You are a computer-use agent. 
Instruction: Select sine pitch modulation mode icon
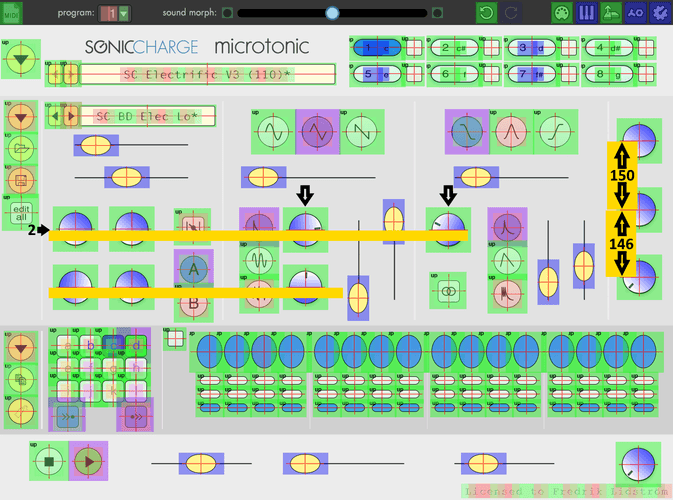tap(259, 260)
